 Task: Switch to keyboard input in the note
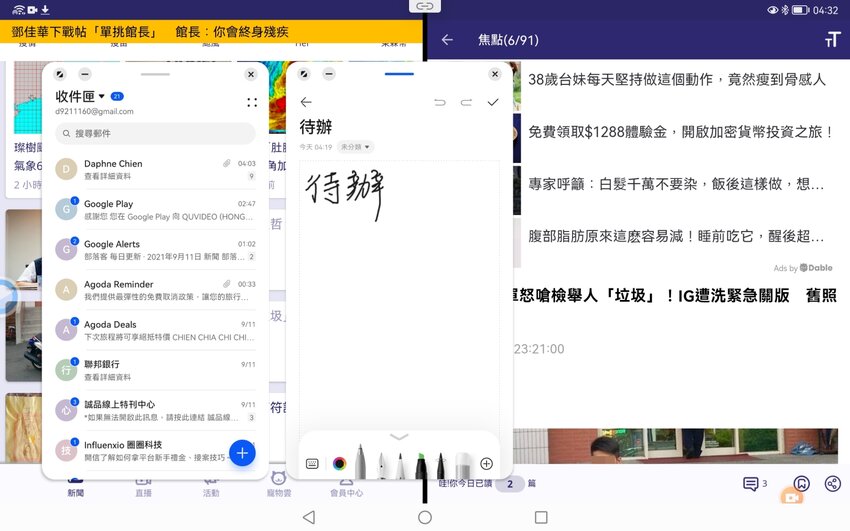coord(312,464)
